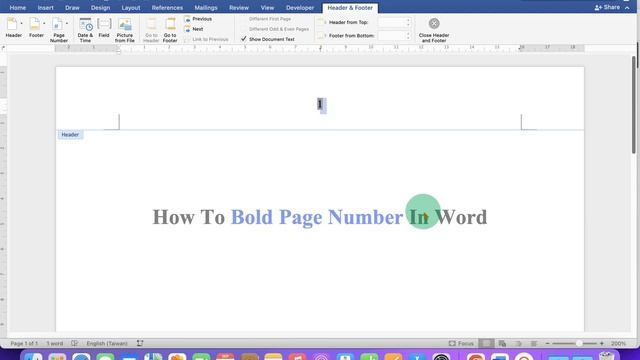Image resolution: width=640 pixels, height=360 pixels.
Task: Switch to Outline view icon
Action: coord(518,344)
